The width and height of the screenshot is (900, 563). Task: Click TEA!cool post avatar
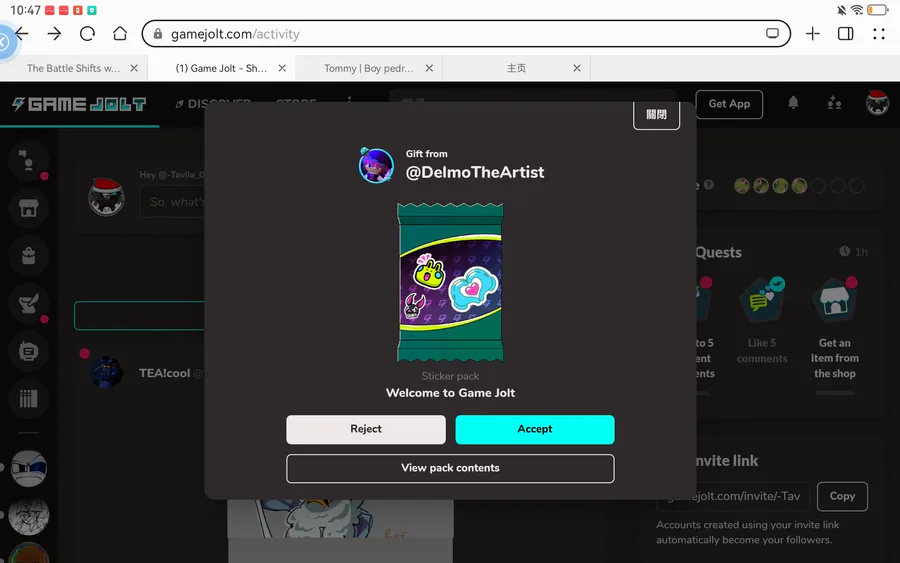(106, 372)
